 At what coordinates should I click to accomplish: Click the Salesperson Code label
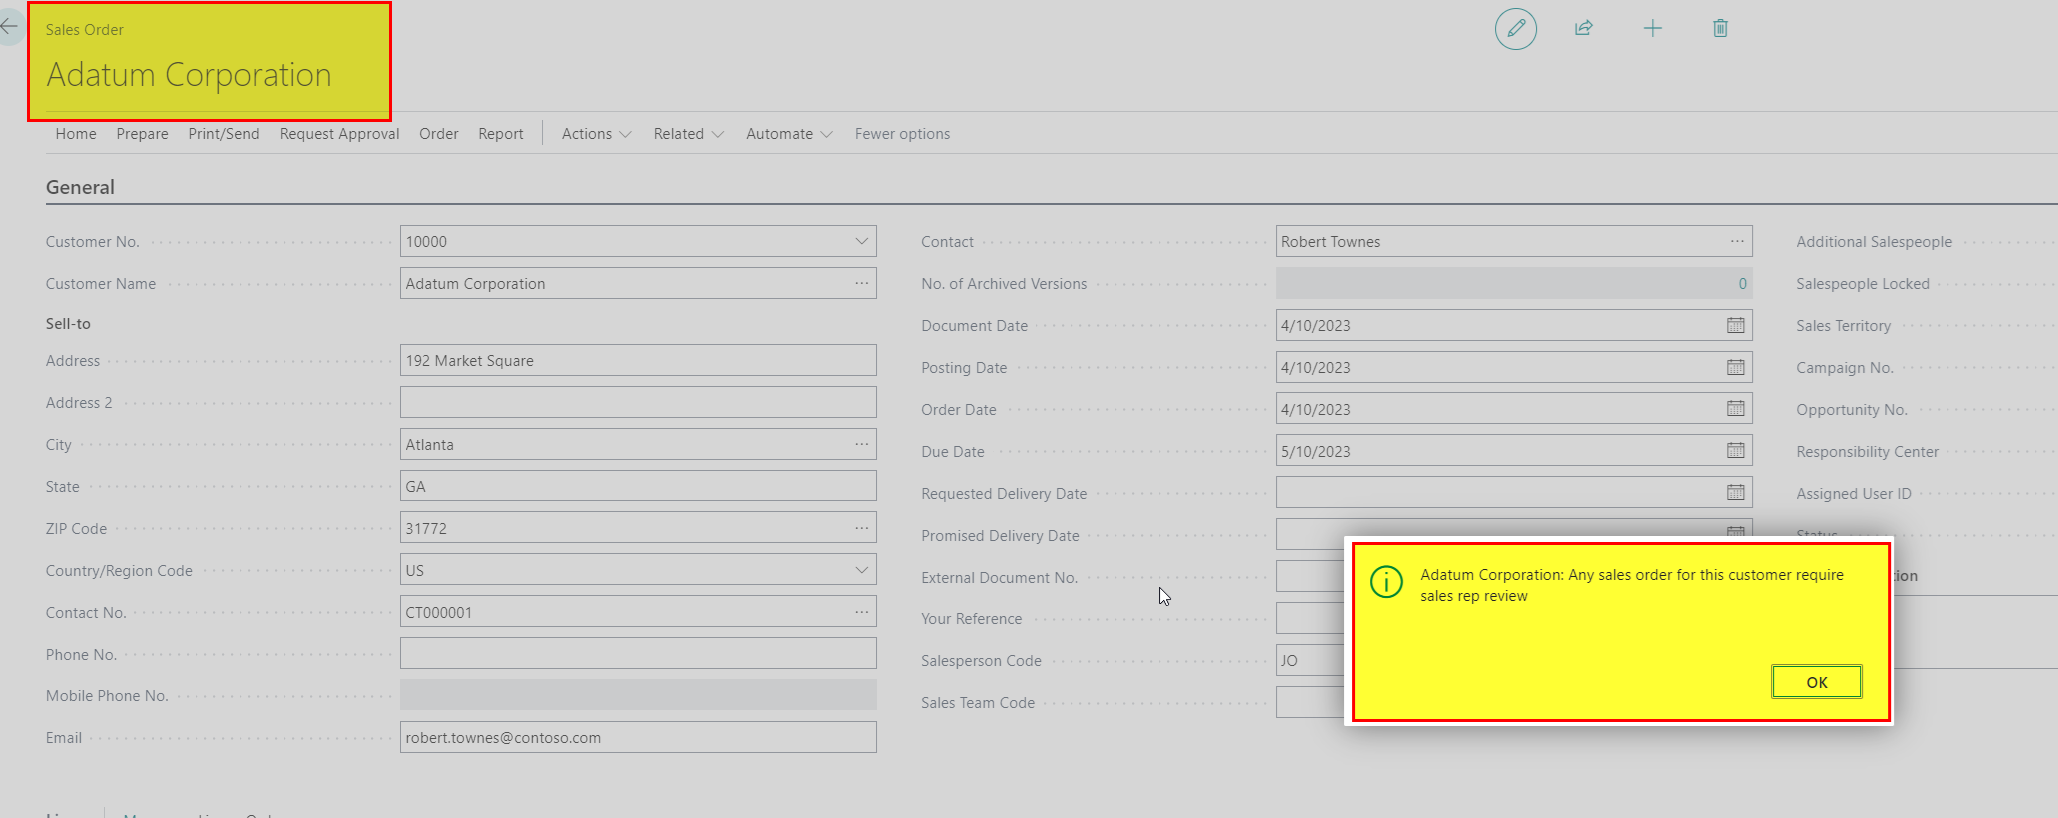pos(981,661)
